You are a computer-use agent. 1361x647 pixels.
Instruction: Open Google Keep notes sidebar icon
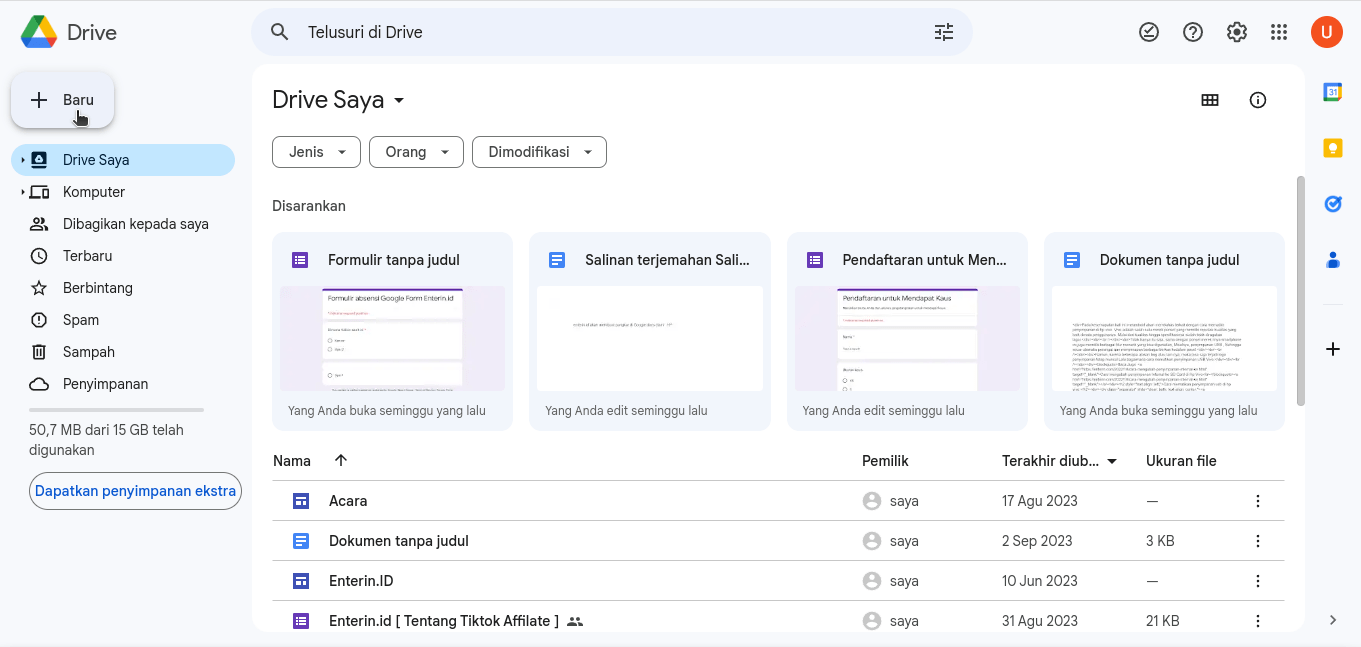click(x=1332, y=147)
